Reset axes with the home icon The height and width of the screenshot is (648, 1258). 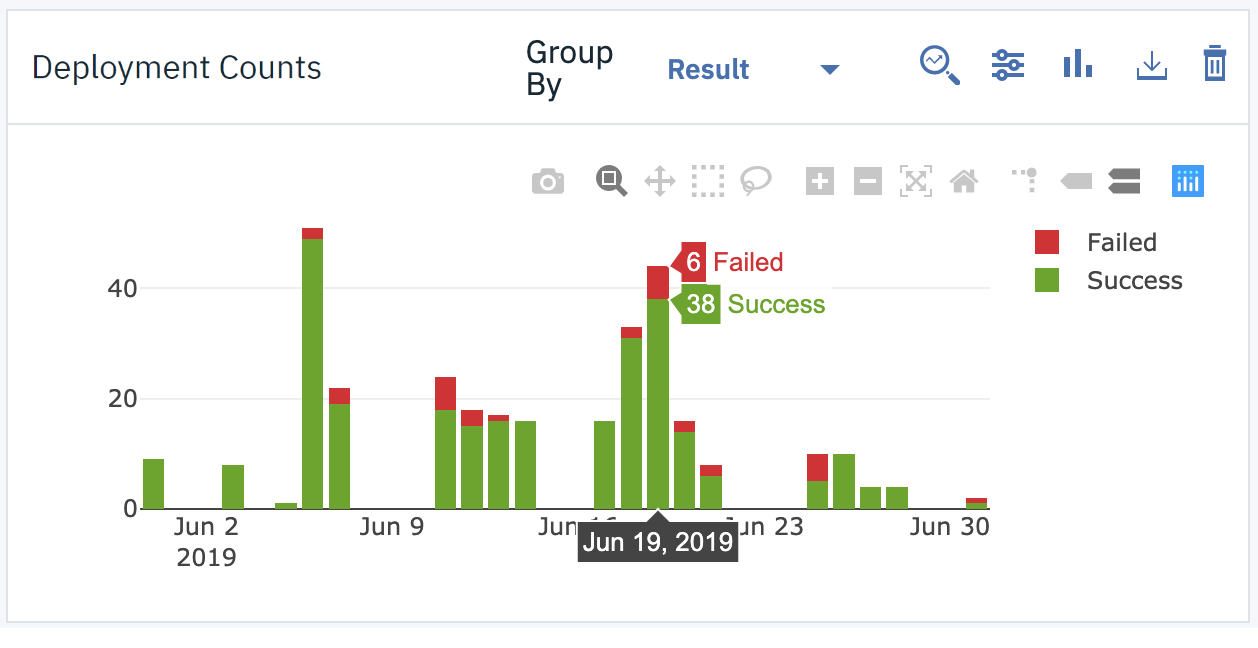tap(964, 182)
